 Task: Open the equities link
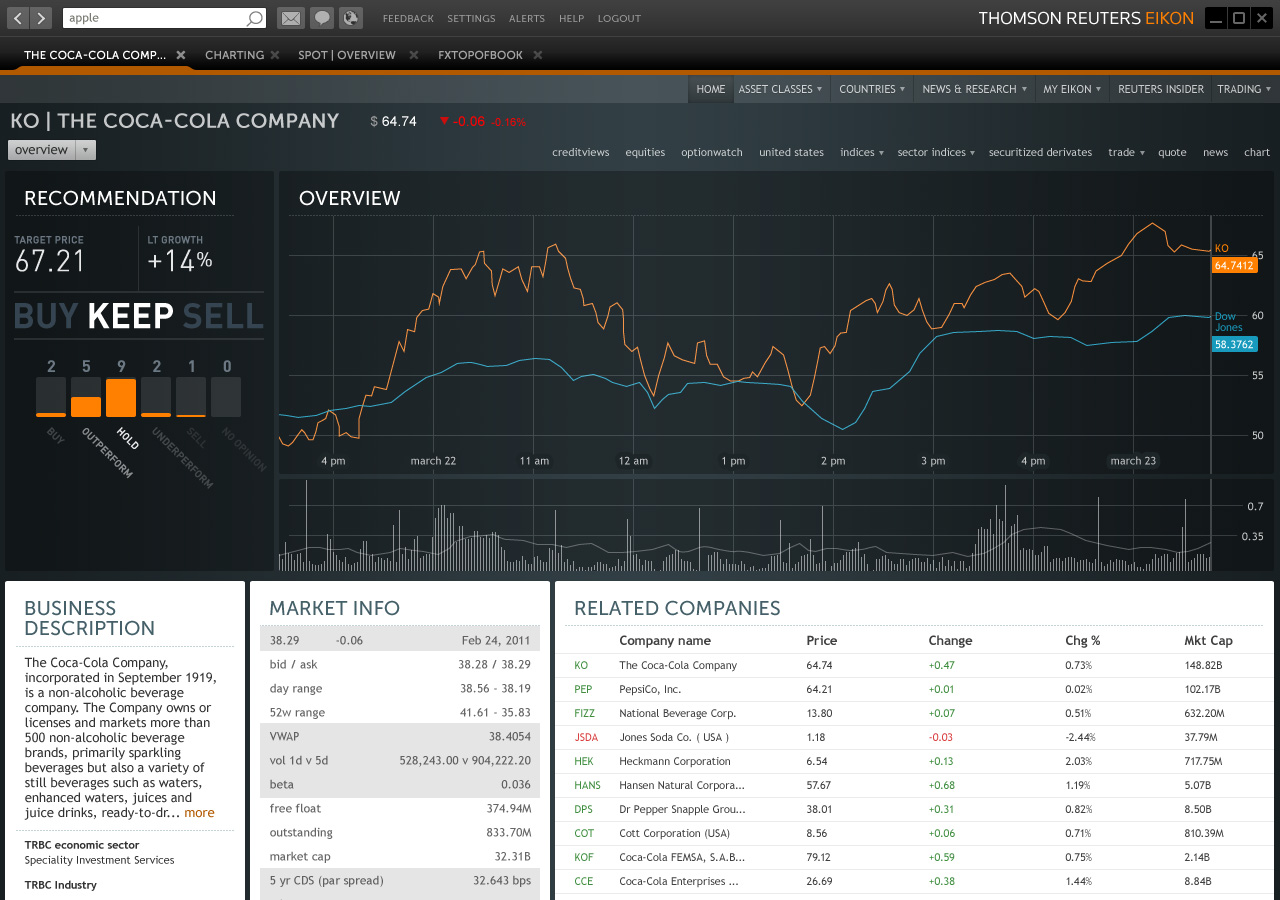tap(645, 152)
